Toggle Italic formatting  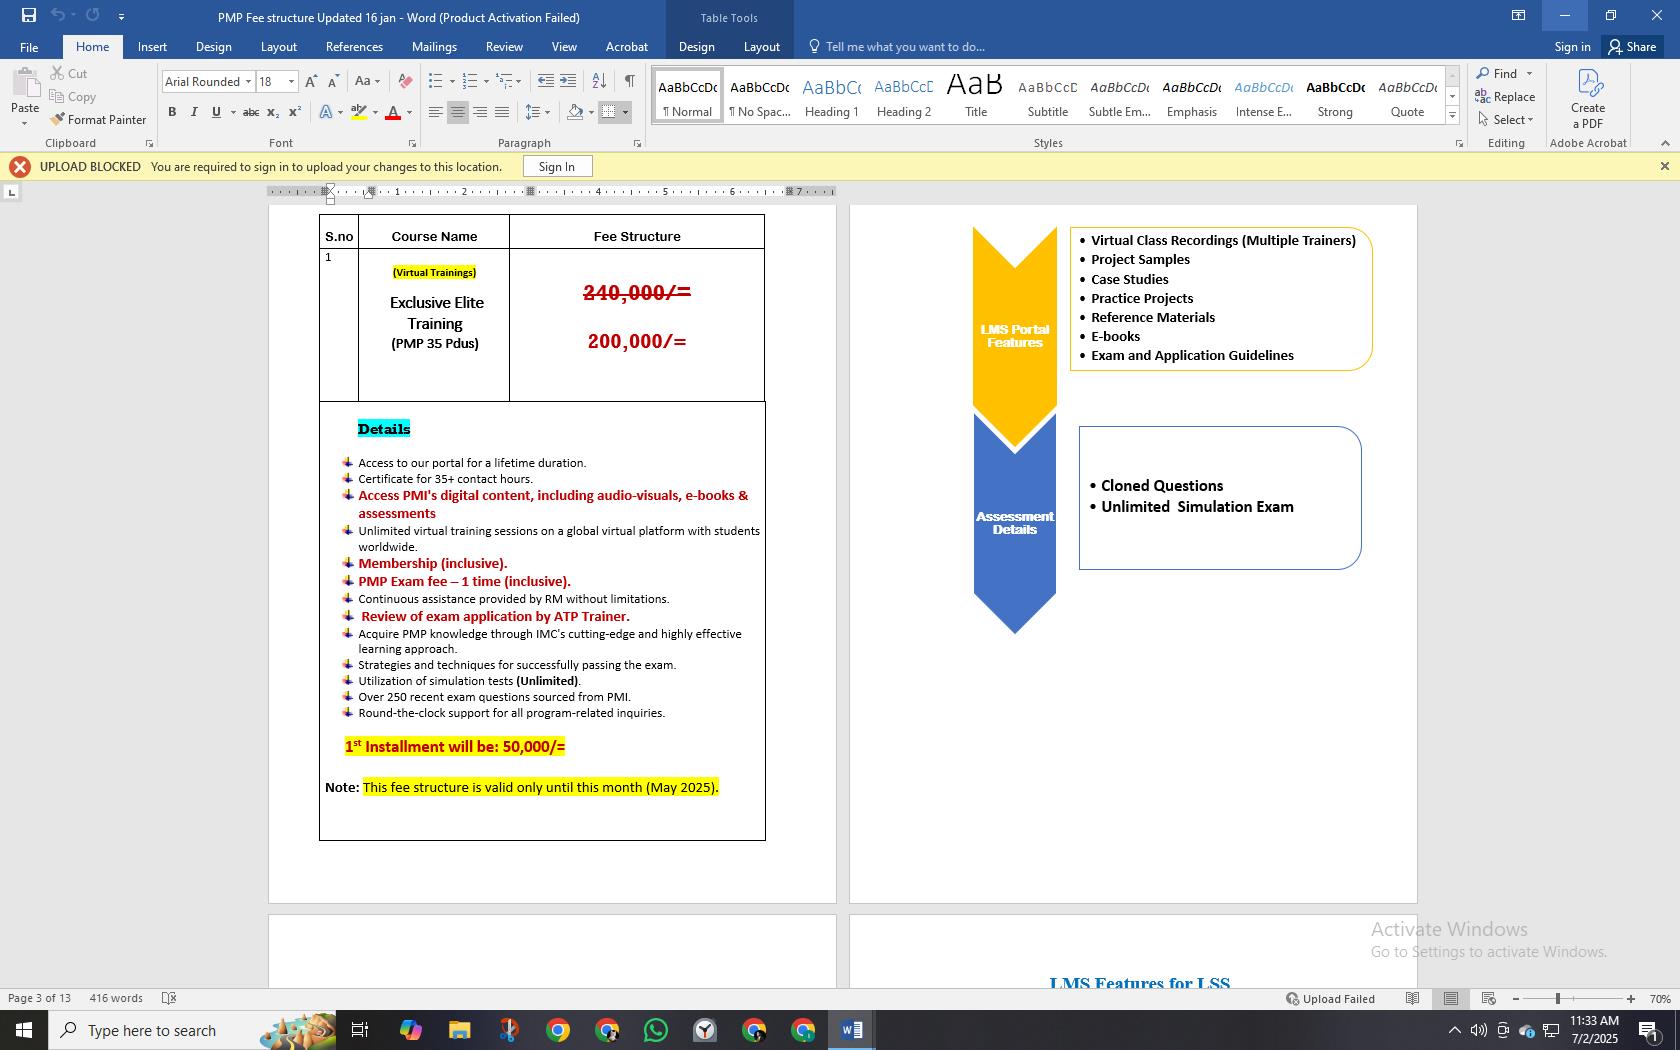pyautogui.click(x=194, y=112)
